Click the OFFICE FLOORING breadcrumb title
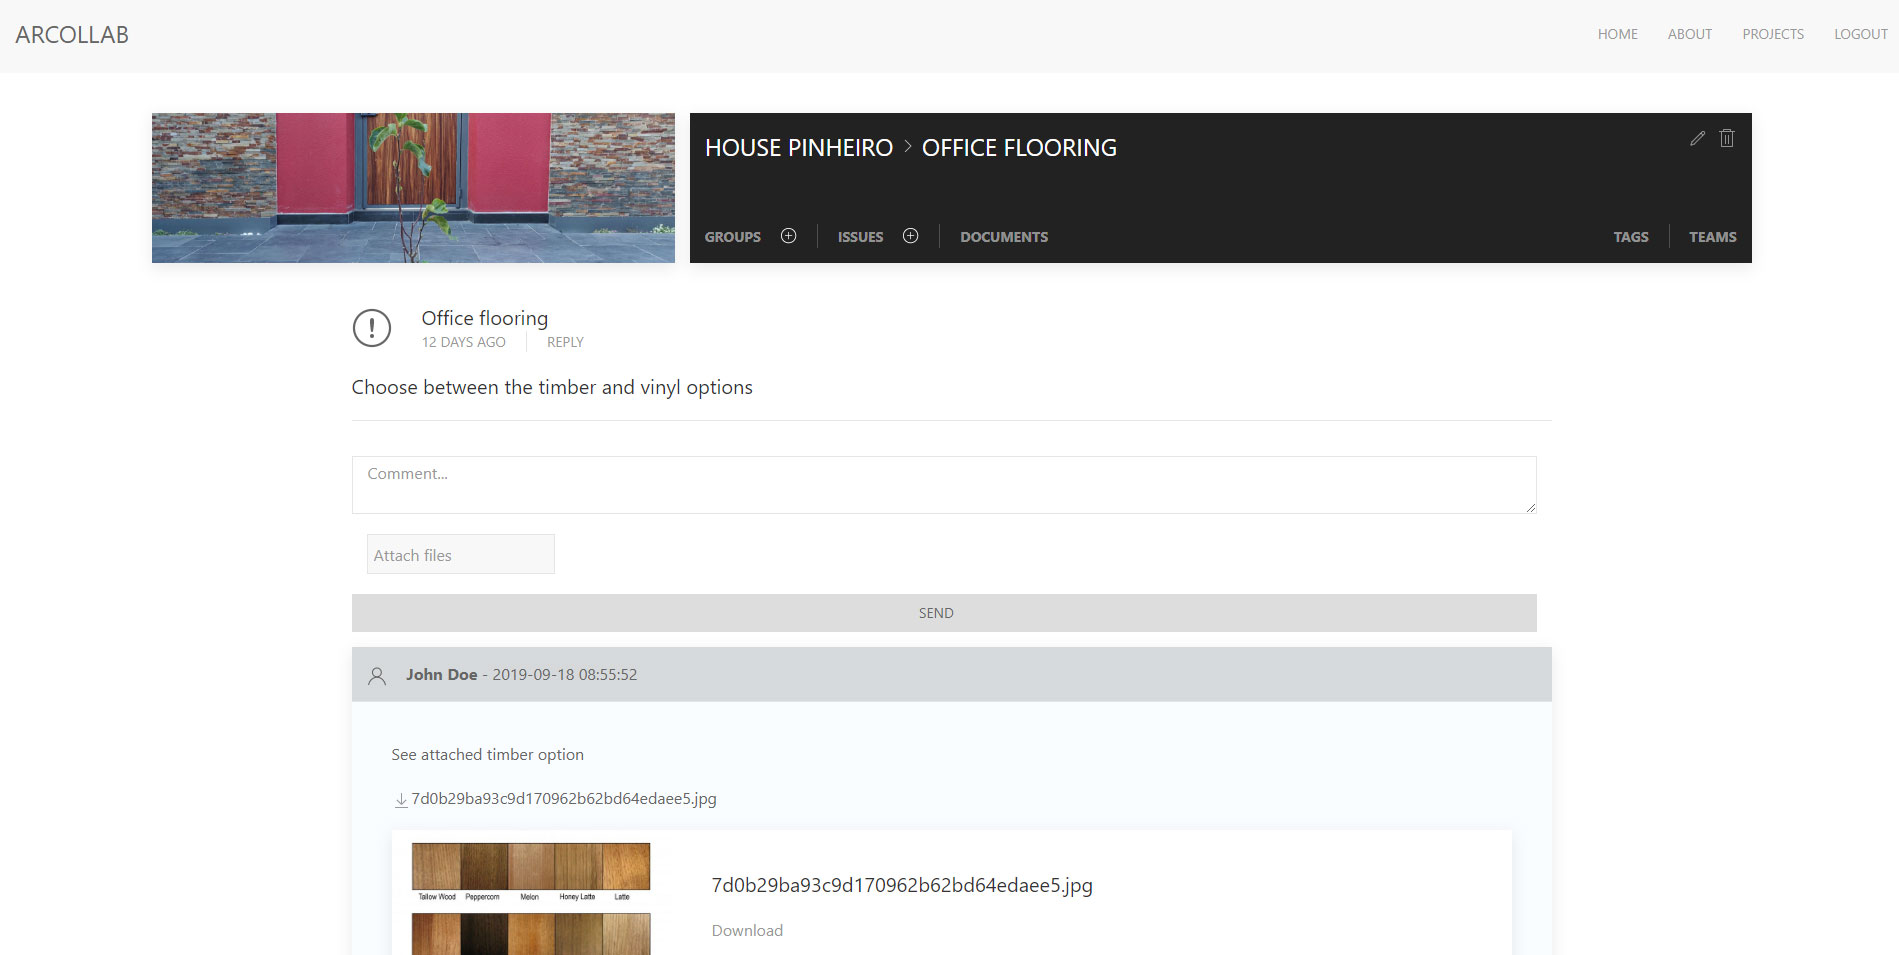 (x=1019, y=148)
